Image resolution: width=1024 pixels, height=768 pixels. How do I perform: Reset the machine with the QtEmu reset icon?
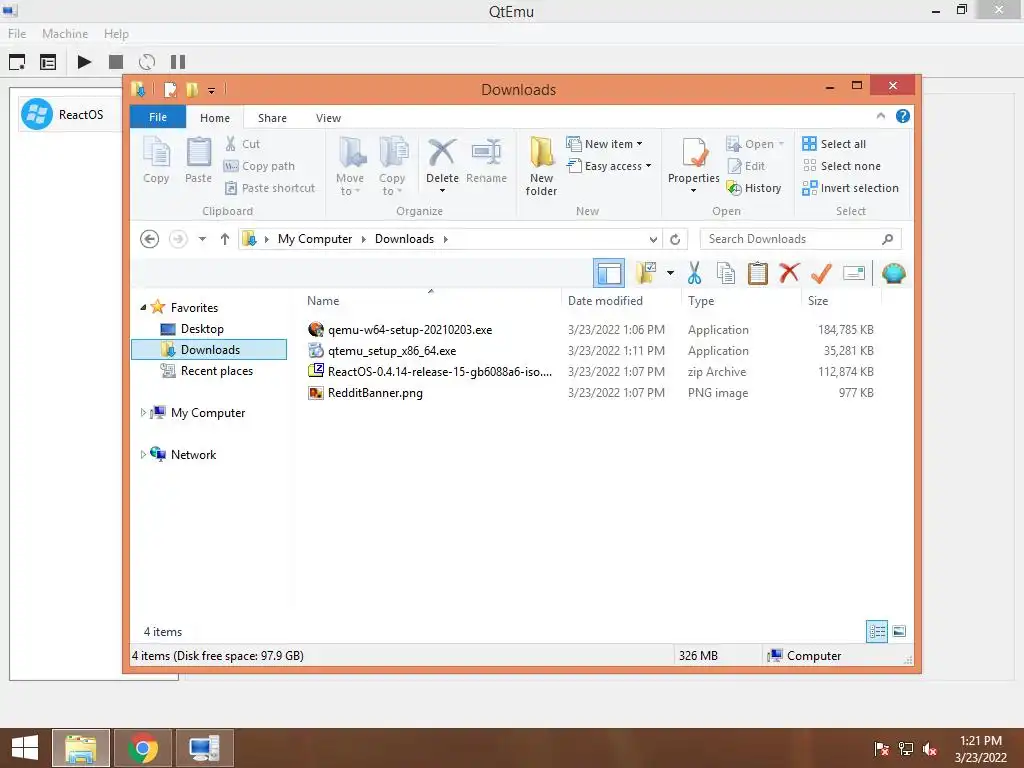pyautogui.click(x=147, y=62)
